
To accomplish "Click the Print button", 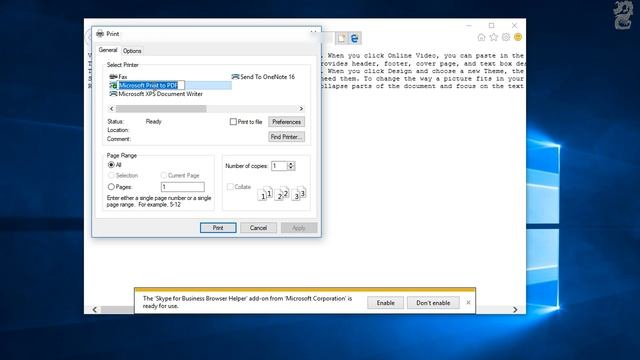I will 218,228.
